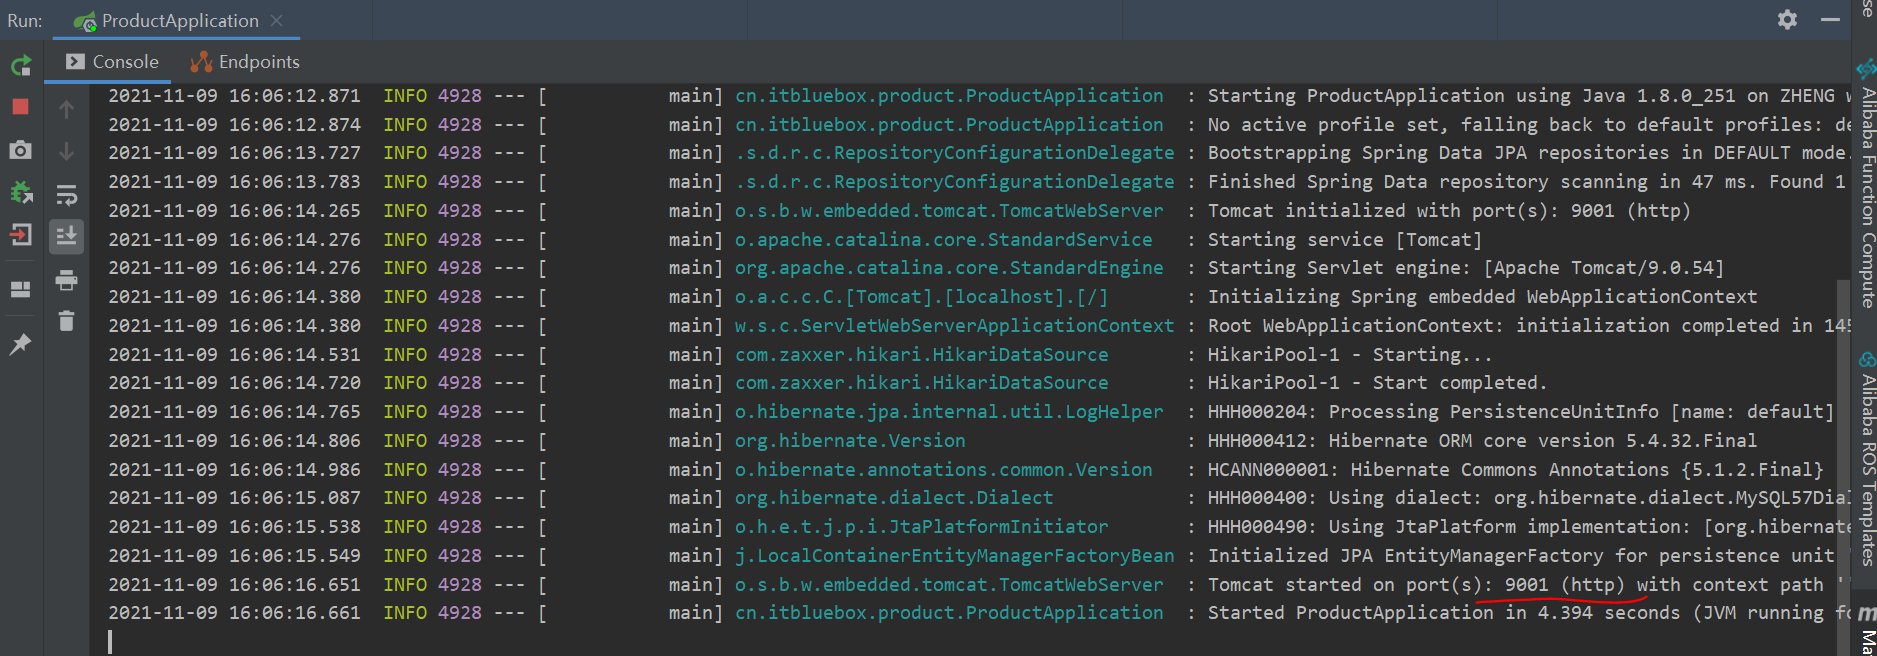This screenshot has height=656, width=1877.
Task: Hide the Run tool window
Action: (1831, 20)
